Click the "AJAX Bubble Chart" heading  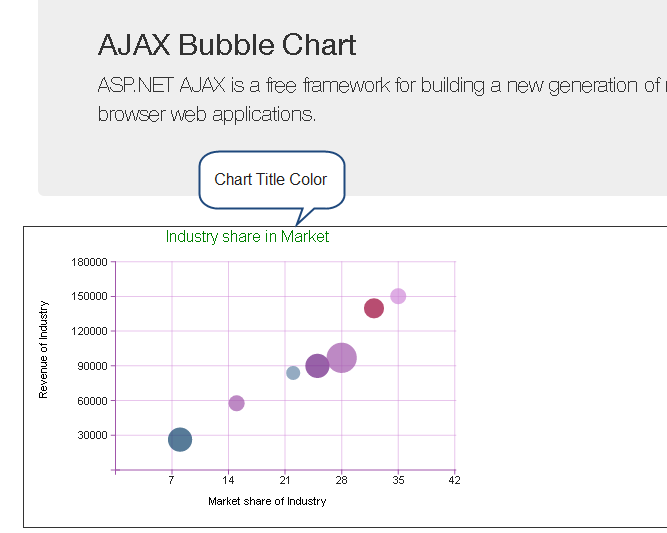point(227,45)
